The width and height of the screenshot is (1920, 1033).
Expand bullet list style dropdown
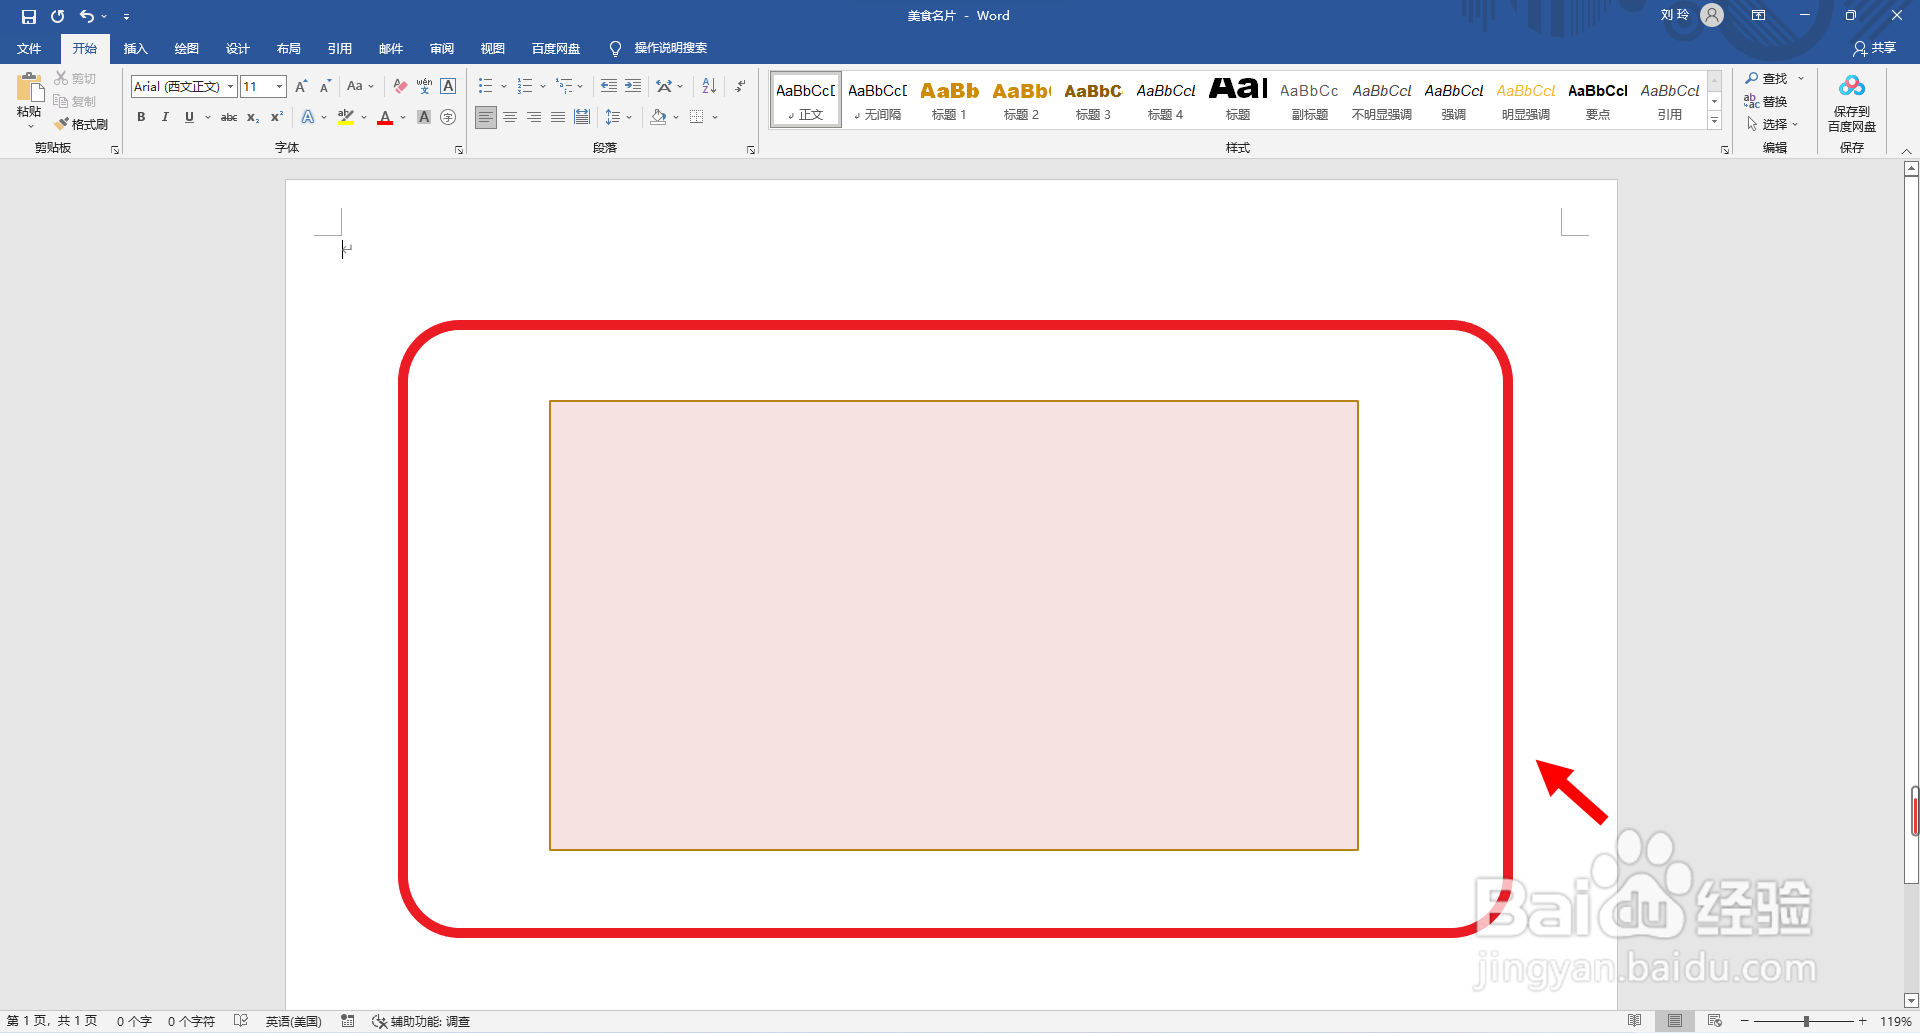pos(504,87)
